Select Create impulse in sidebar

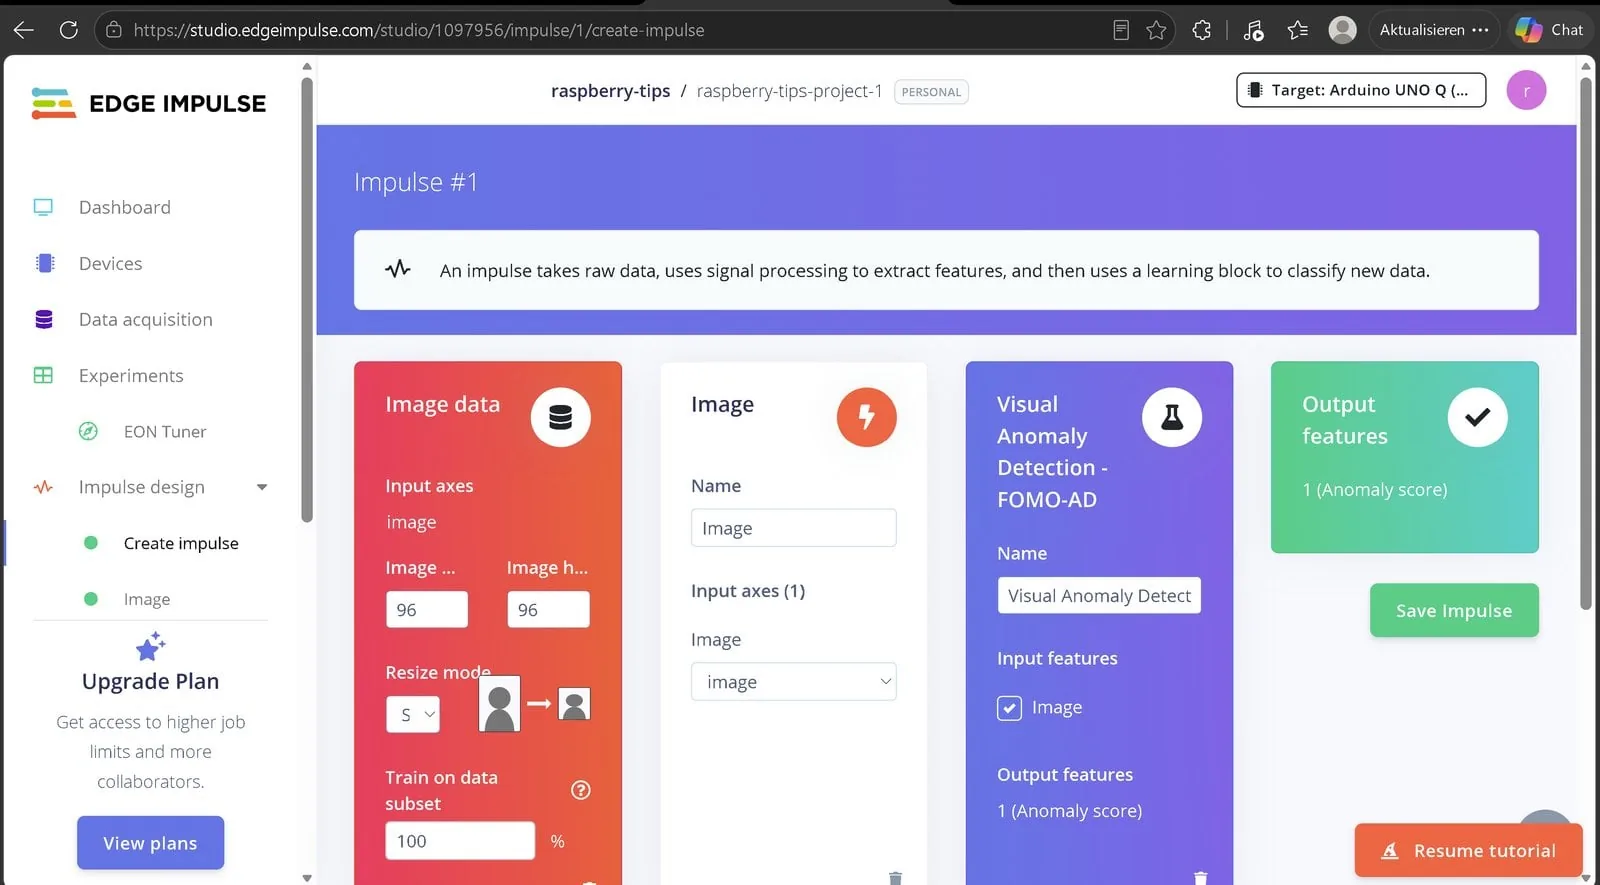coord(181,543)
